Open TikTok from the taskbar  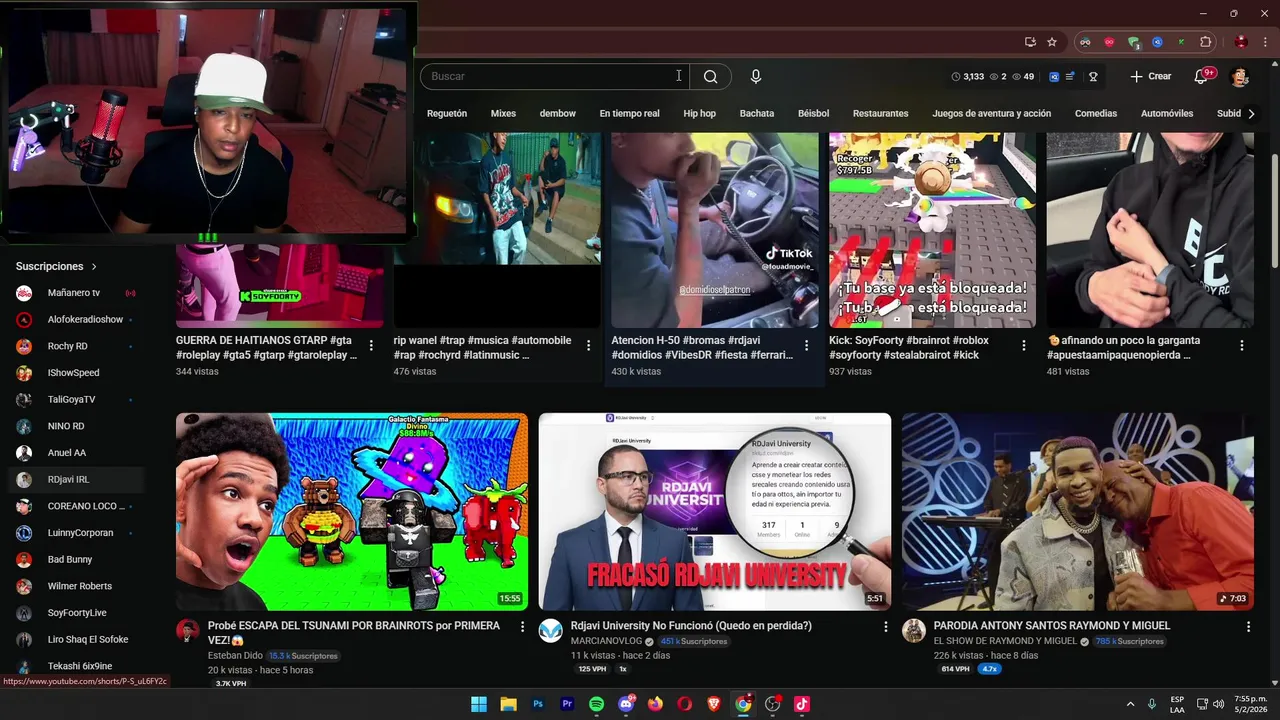(x=801, y=704)
